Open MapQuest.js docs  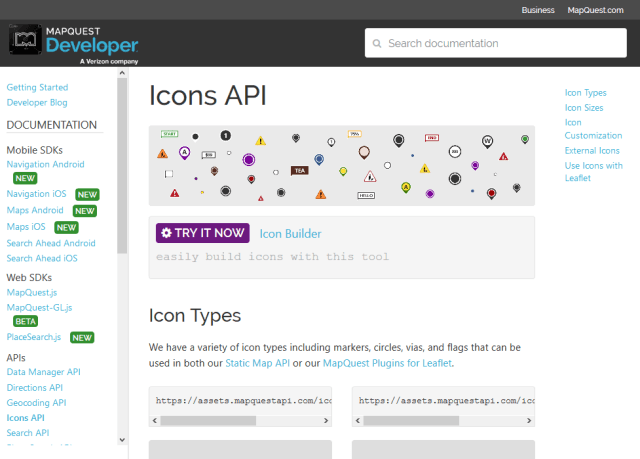31,293
